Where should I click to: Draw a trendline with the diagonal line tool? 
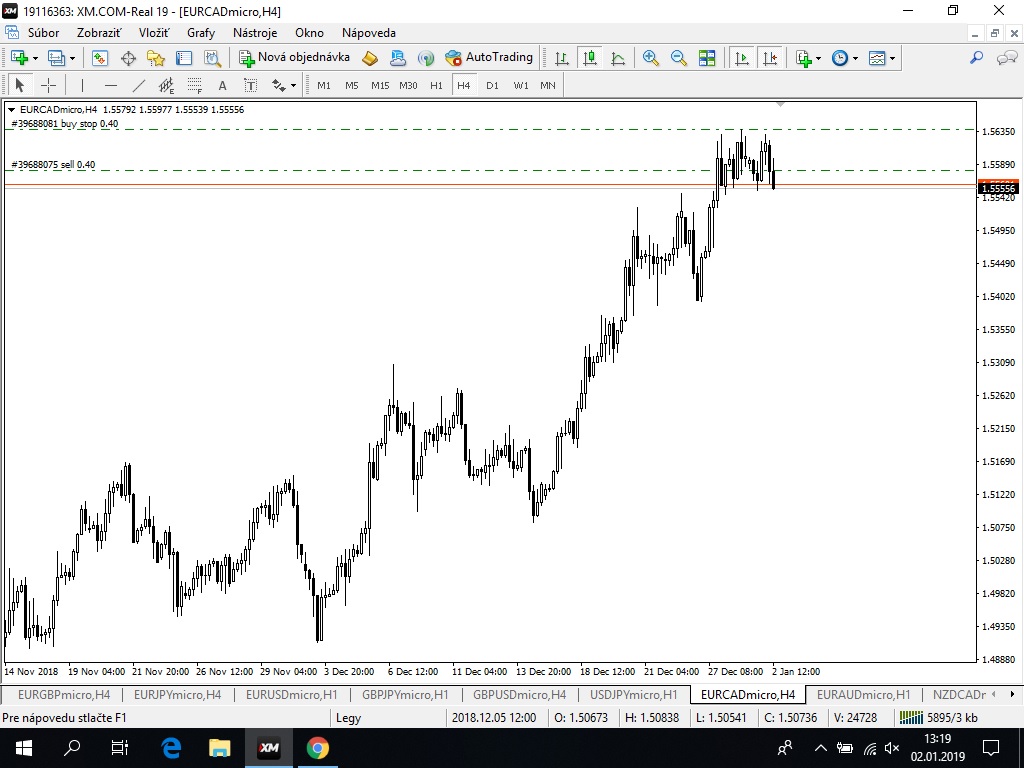click(139, 85)
